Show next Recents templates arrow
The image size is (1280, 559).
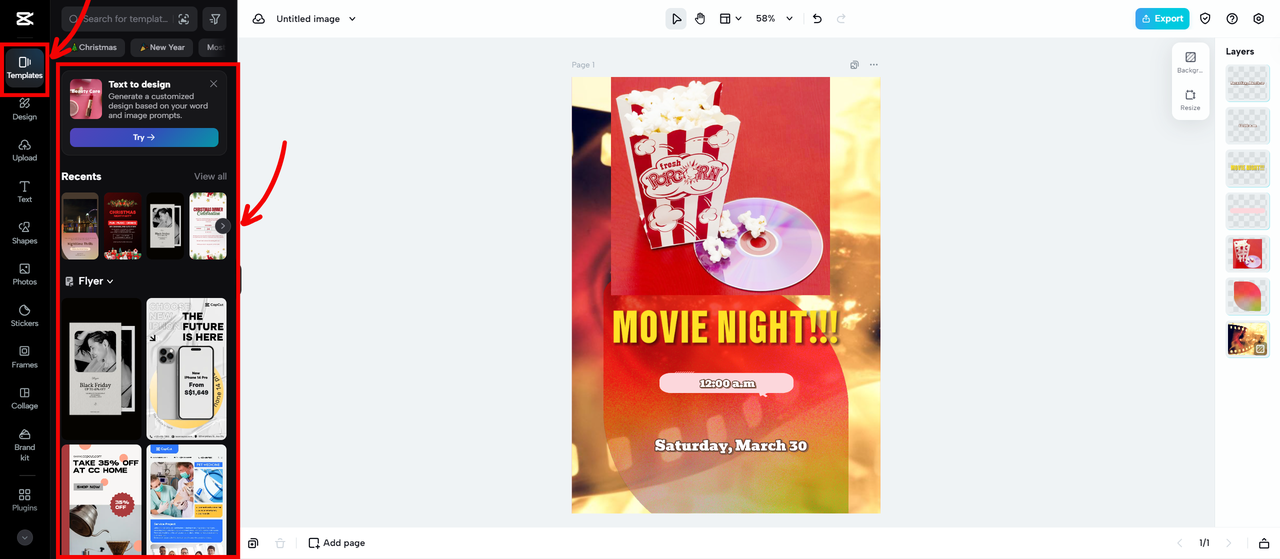[x=222, y=226]
